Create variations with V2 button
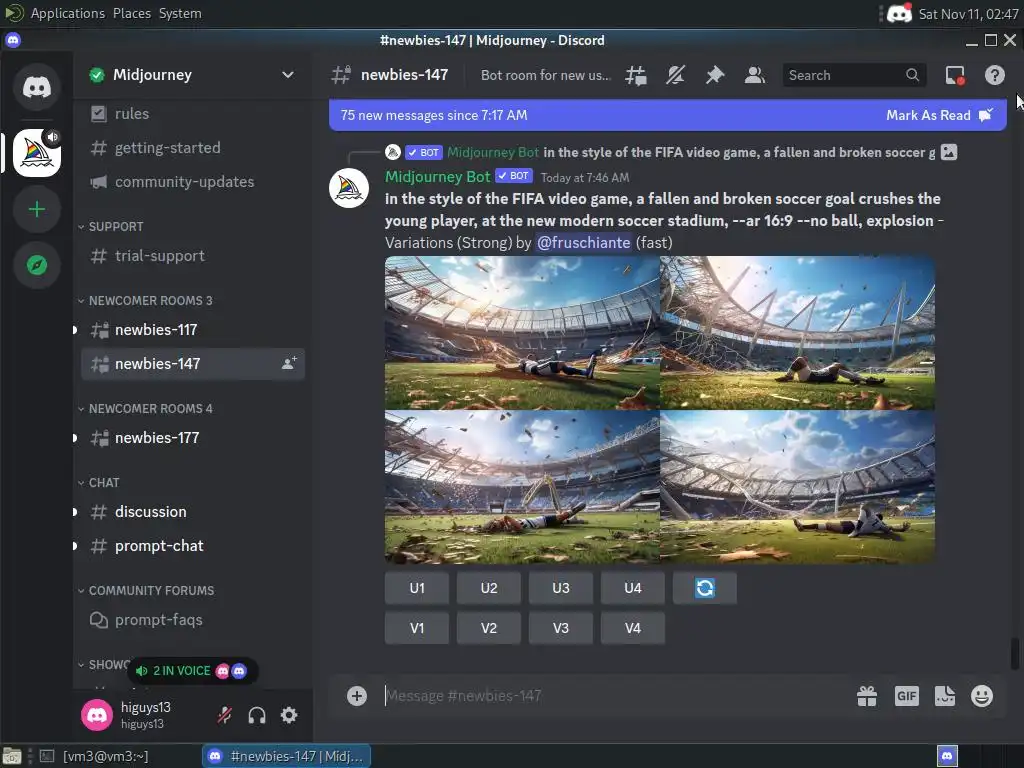Image resolution: width=1024 pixels, height=768 pixels. pyautogui.click(x=488, y=628)
